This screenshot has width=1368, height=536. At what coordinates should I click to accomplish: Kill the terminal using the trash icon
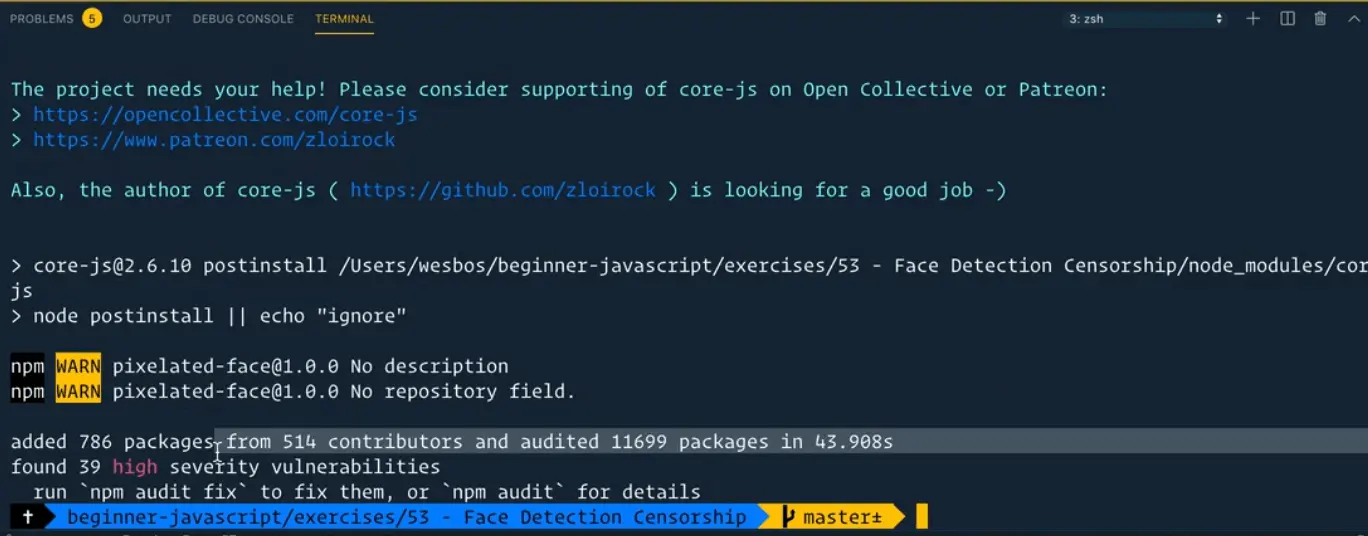pos(1320,19)
